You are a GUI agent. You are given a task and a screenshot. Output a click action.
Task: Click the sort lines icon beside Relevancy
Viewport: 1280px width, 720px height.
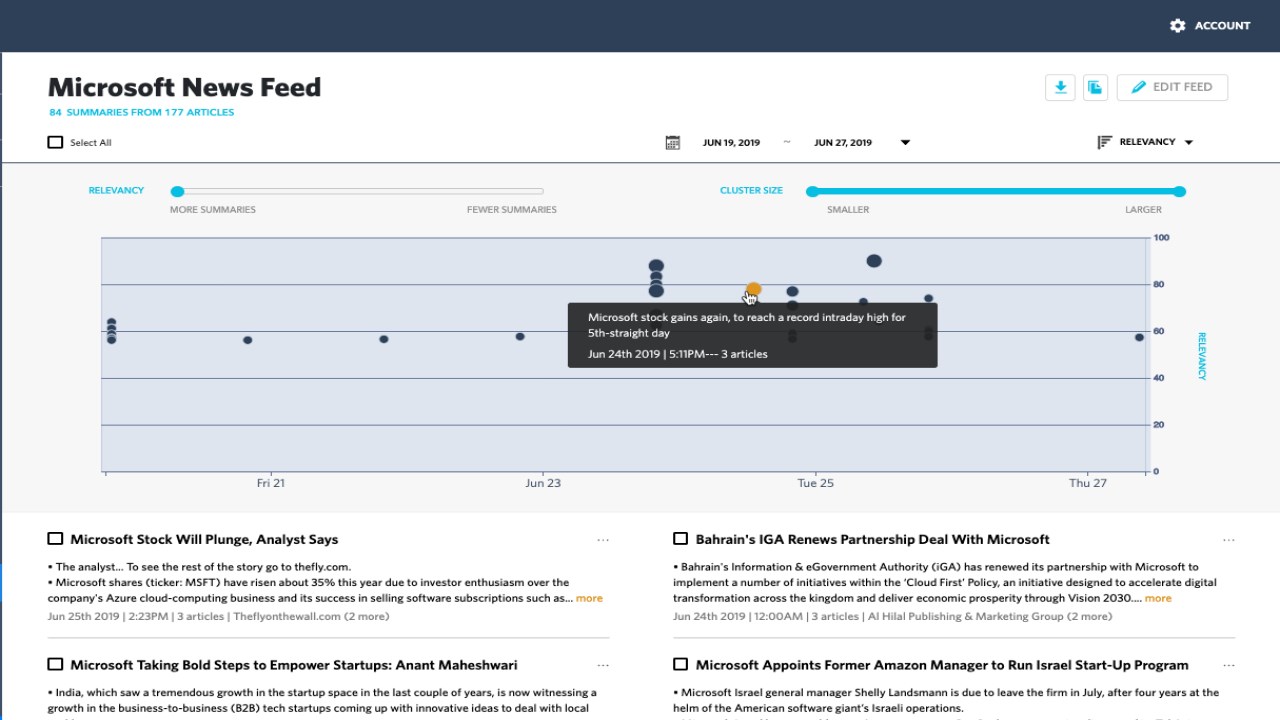1105,142
